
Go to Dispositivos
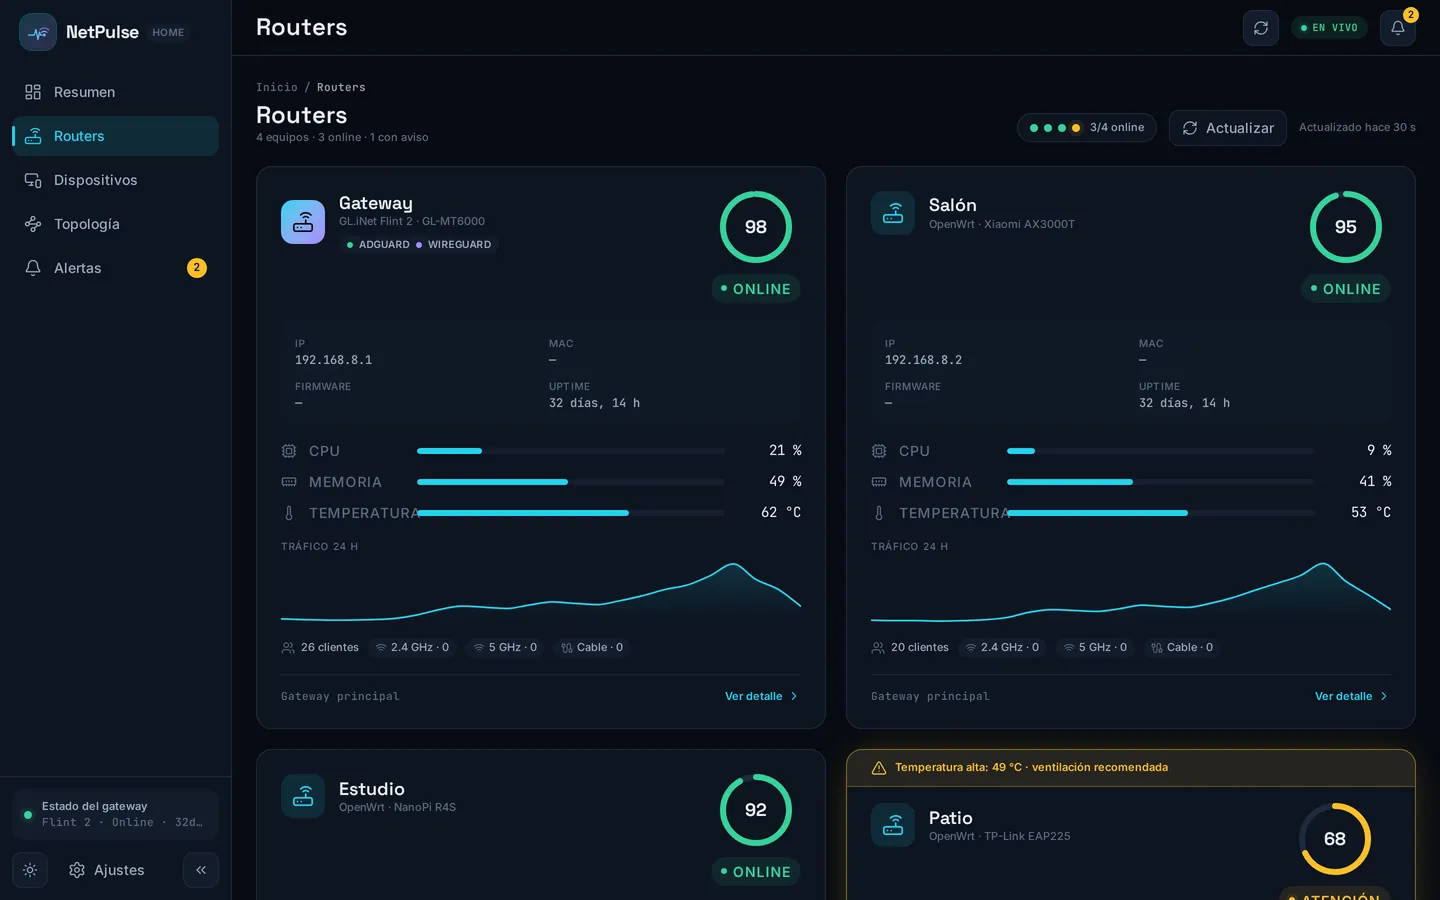pos(116,180)
